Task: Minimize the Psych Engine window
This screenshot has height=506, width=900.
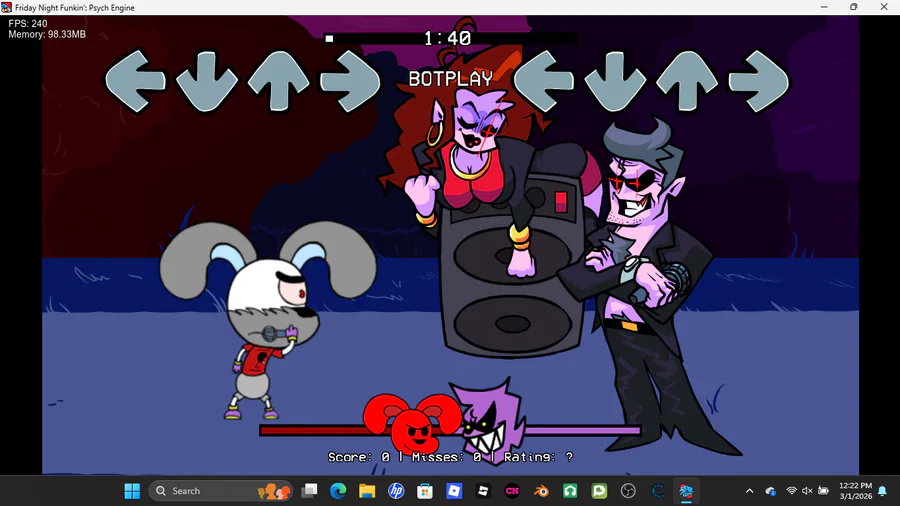Action: coord(824,7)
